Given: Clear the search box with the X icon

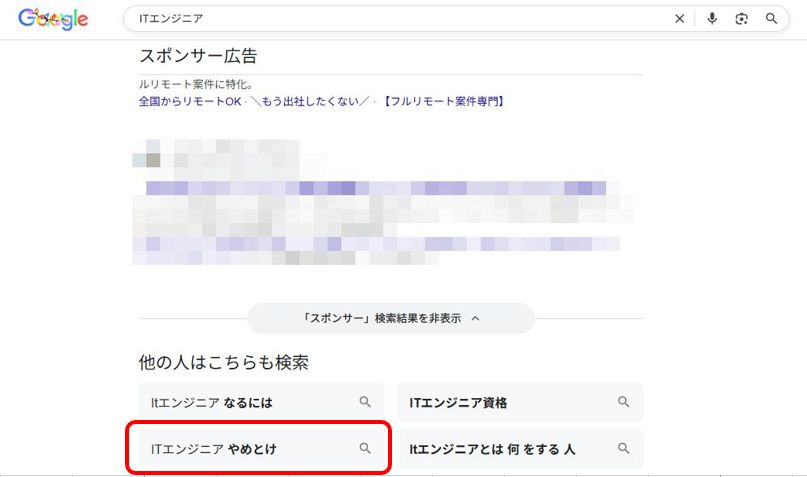Looking at the screenshot, I should point(679,19).
